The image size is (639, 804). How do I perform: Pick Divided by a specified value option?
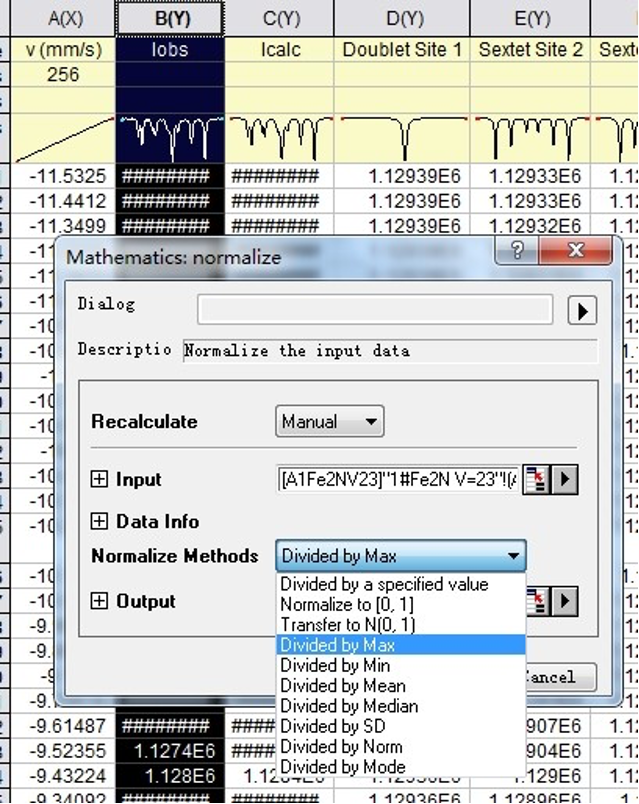384,584
